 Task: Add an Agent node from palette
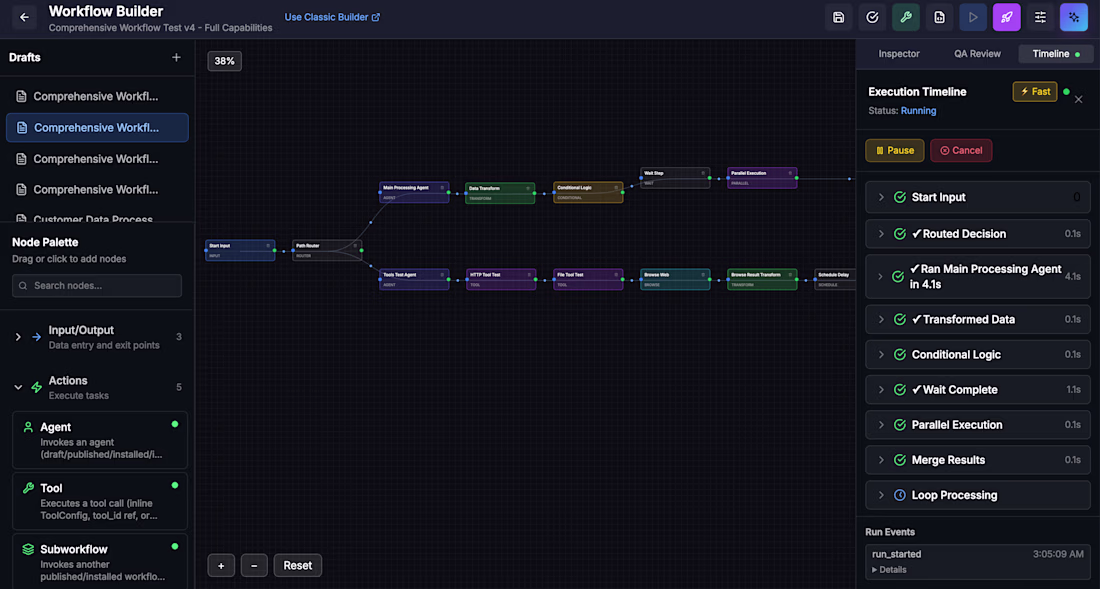point(100,440)
